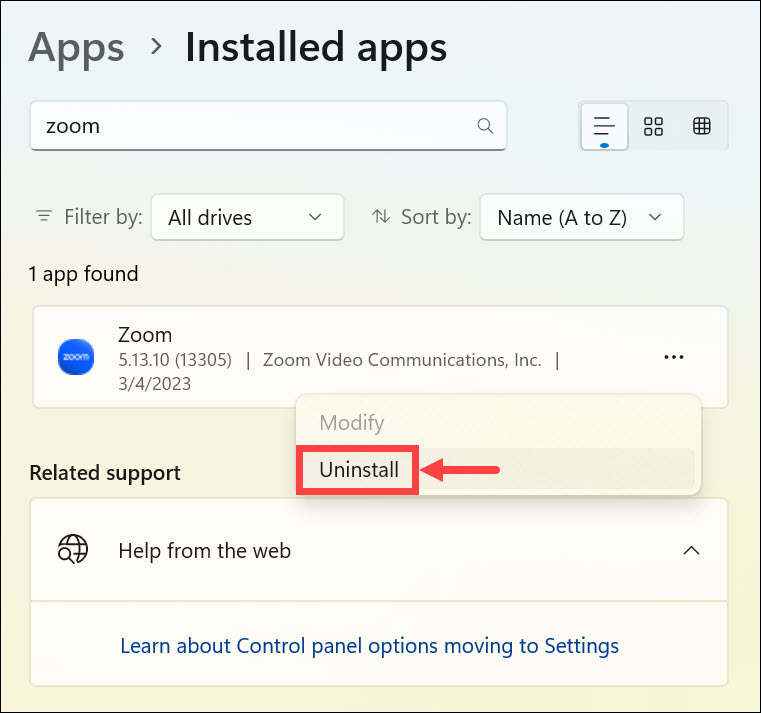
Task: Select Modify in the context menu
Action: pos(351,423)
